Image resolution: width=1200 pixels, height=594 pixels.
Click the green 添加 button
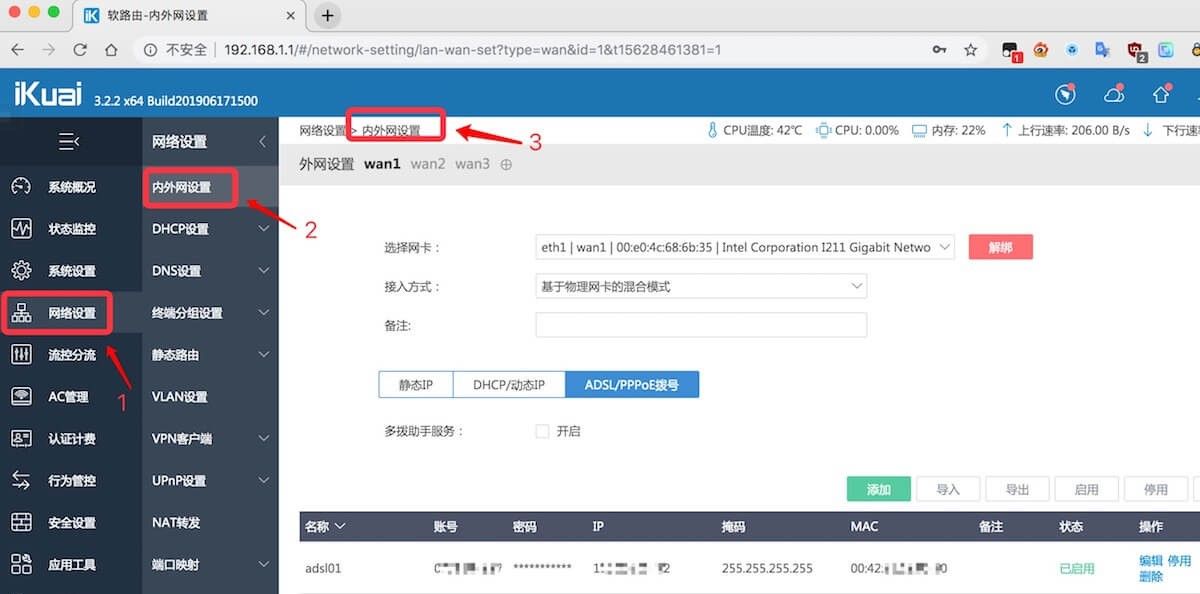point(879,489)
